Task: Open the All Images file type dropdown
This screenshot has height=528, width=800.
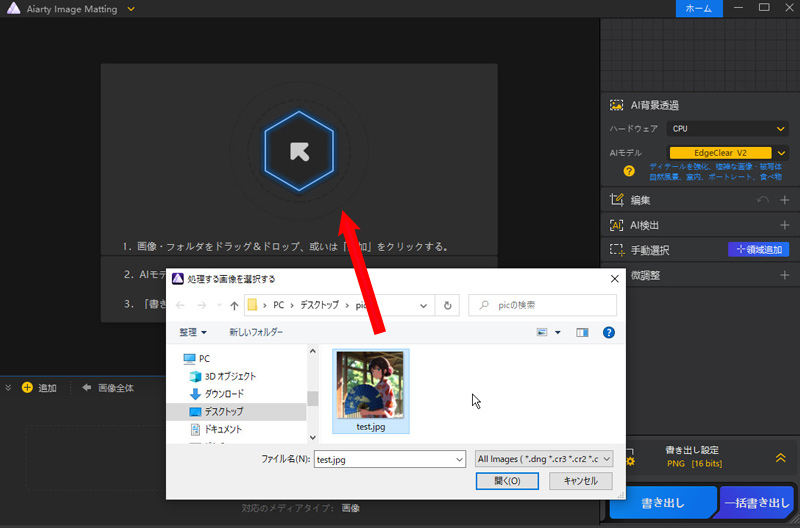Action: (x=544, y=459)
